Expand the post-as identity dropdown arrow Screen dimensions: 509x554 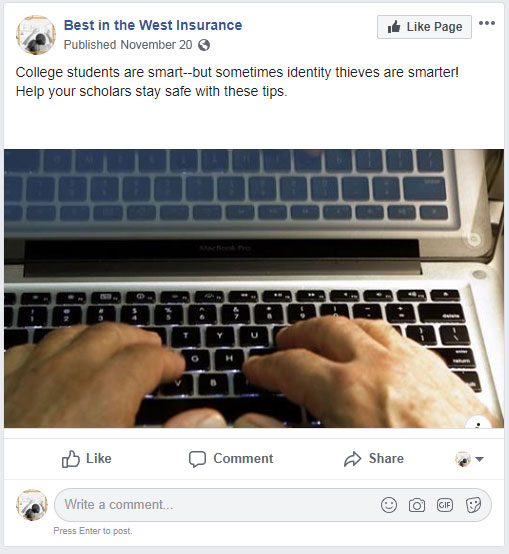pyautogui.click(x=479, y=459)
